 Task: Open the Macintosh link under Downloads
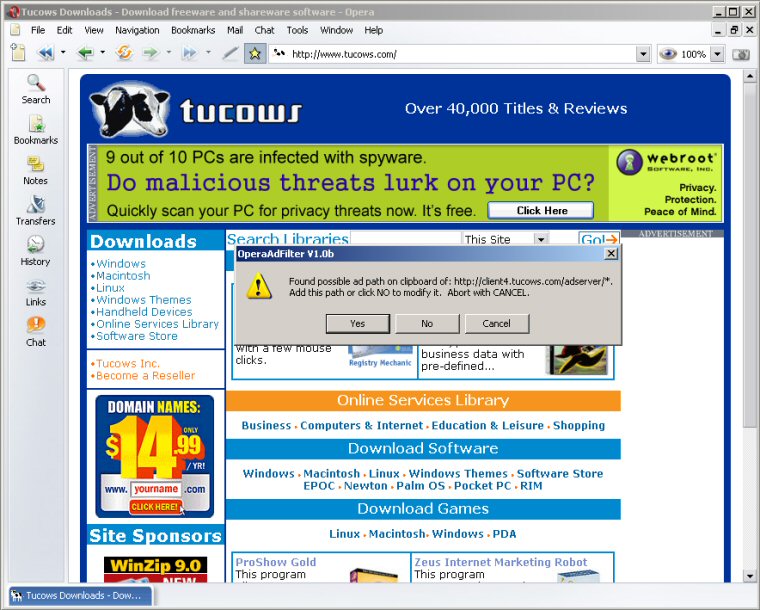coord(123,276)
